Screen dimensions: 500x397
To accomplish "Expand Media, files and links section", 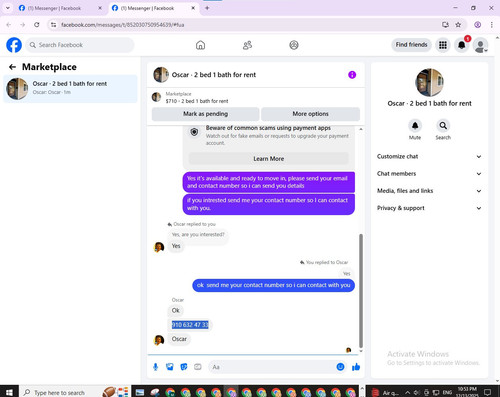I will click(429, 191).
